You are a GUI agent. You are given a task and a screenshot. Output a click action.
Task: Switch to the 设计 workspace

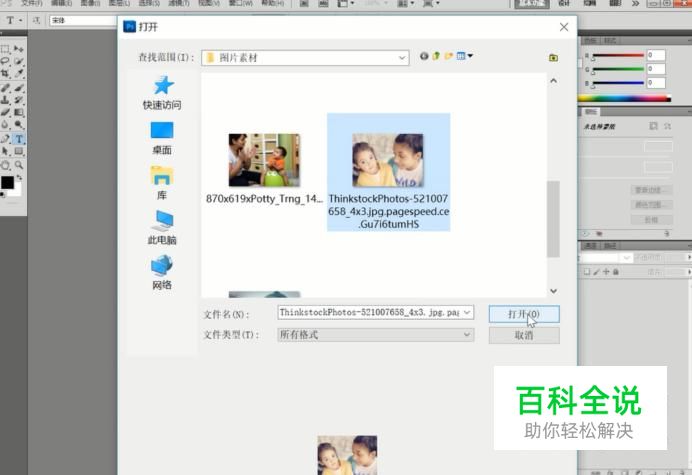pos(564,4)
